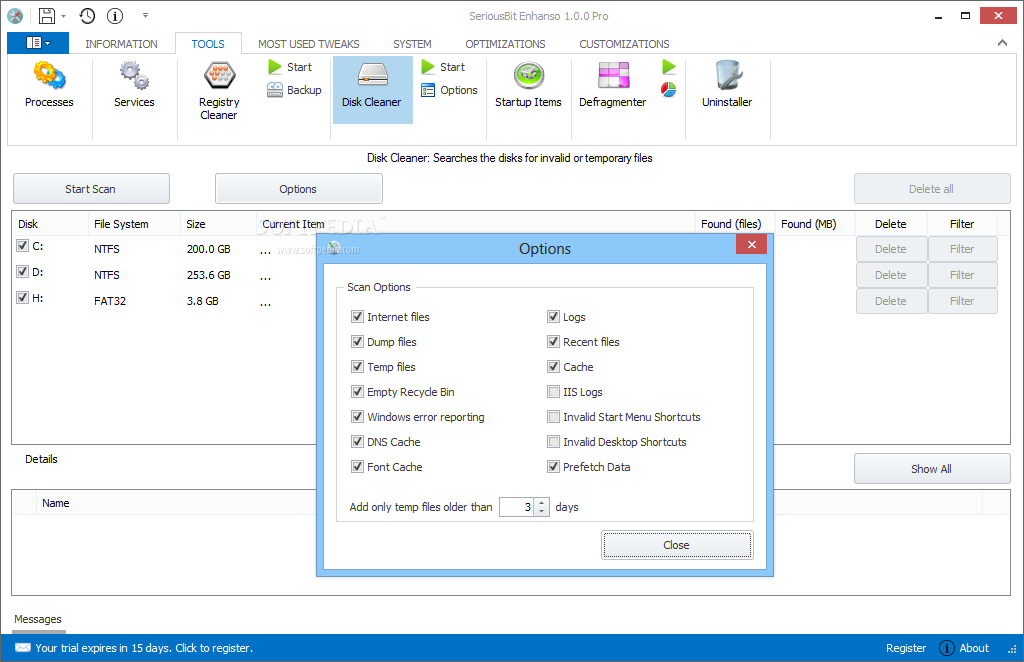Toggle the Dump files checkbox
Screen dimensions: 1024x662
357,341
